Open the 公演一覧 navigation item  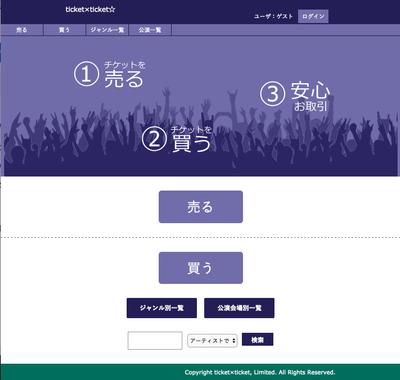pyautogui.click(x=150, y=30)
